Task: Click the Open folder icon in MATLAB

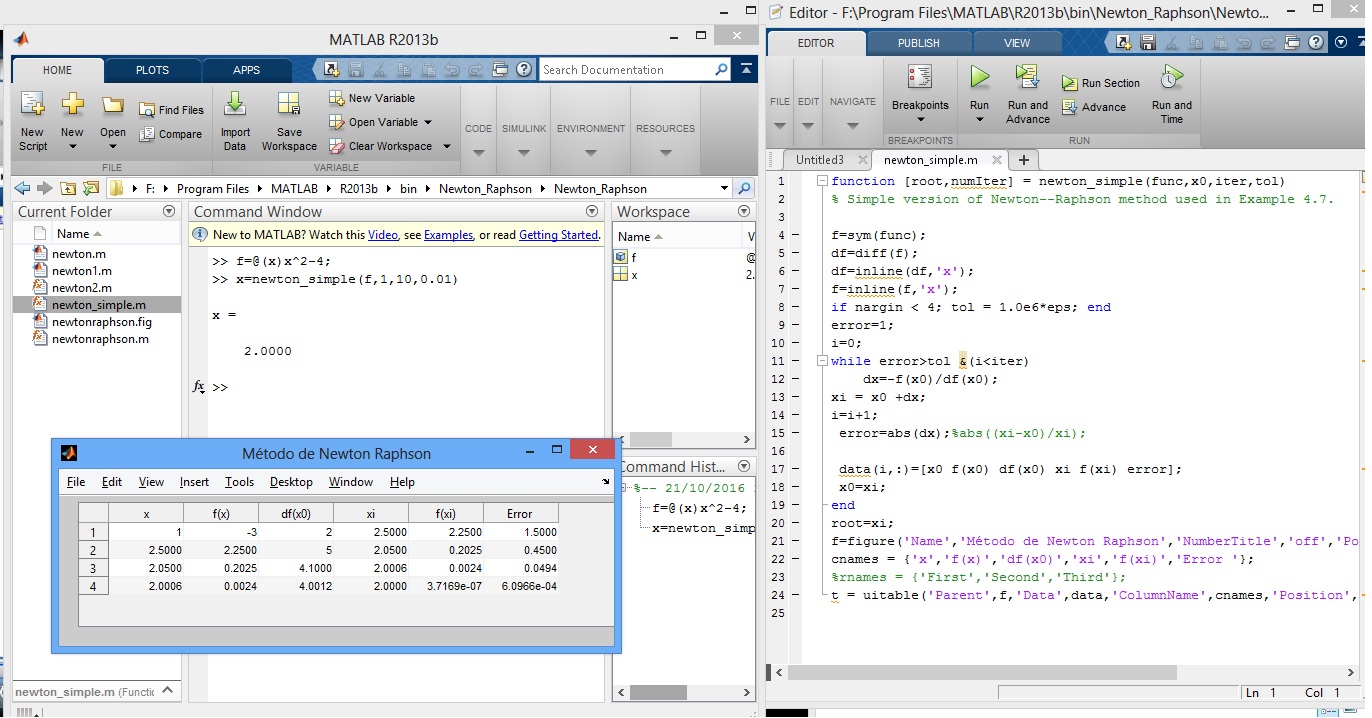Action: [113, 104]
